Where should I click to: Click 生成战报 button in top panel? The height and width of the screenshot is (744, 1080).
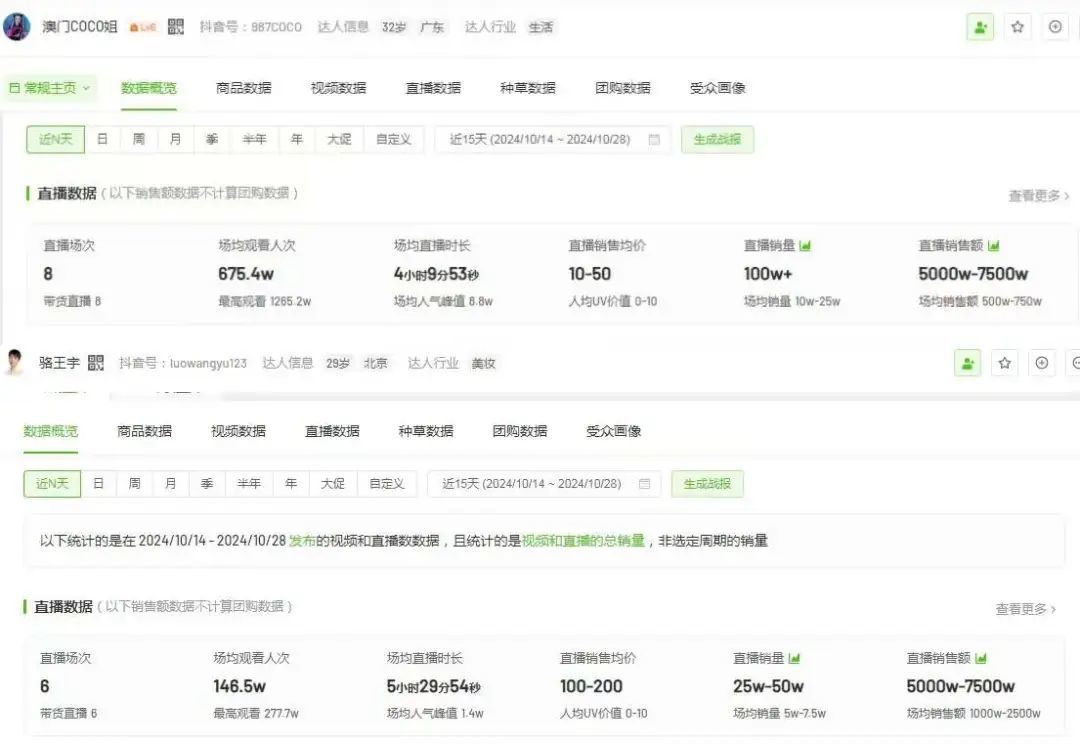pyautogui.click(x=717, y=139)
